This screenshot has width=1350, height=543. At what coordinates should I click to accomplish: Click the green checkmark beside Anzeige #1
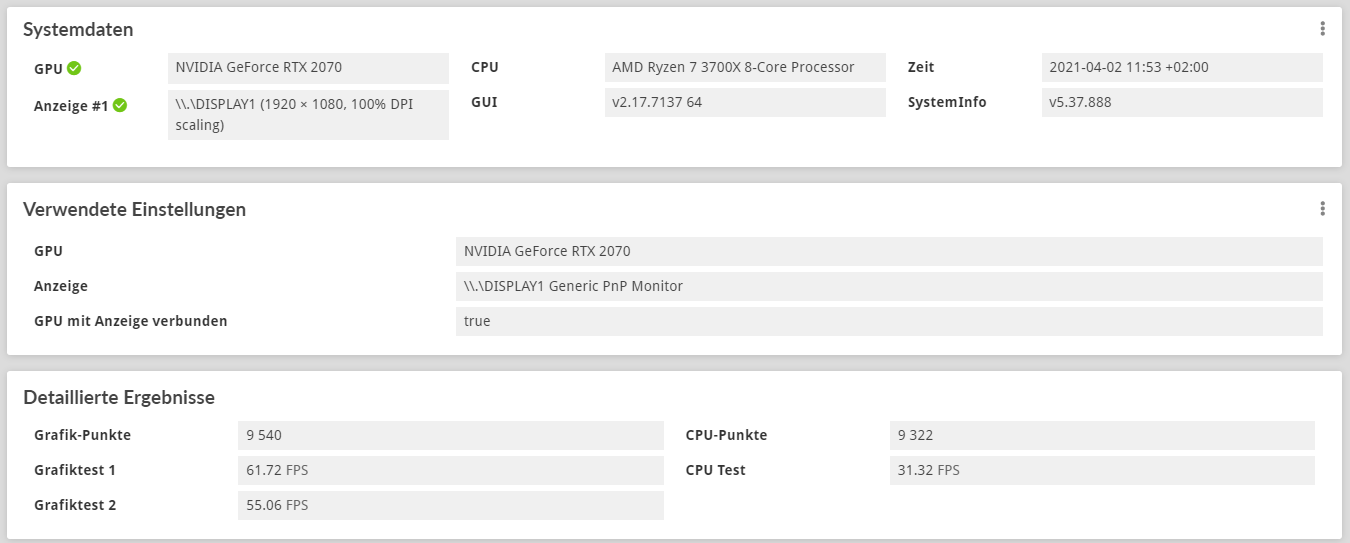tap(120, 105)
